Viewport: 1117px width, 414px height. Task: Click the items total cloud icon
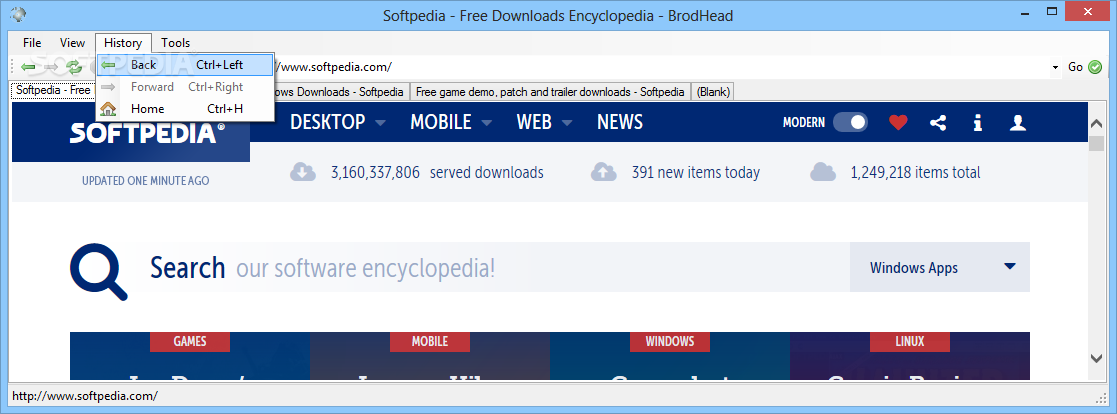coord(823,172)
